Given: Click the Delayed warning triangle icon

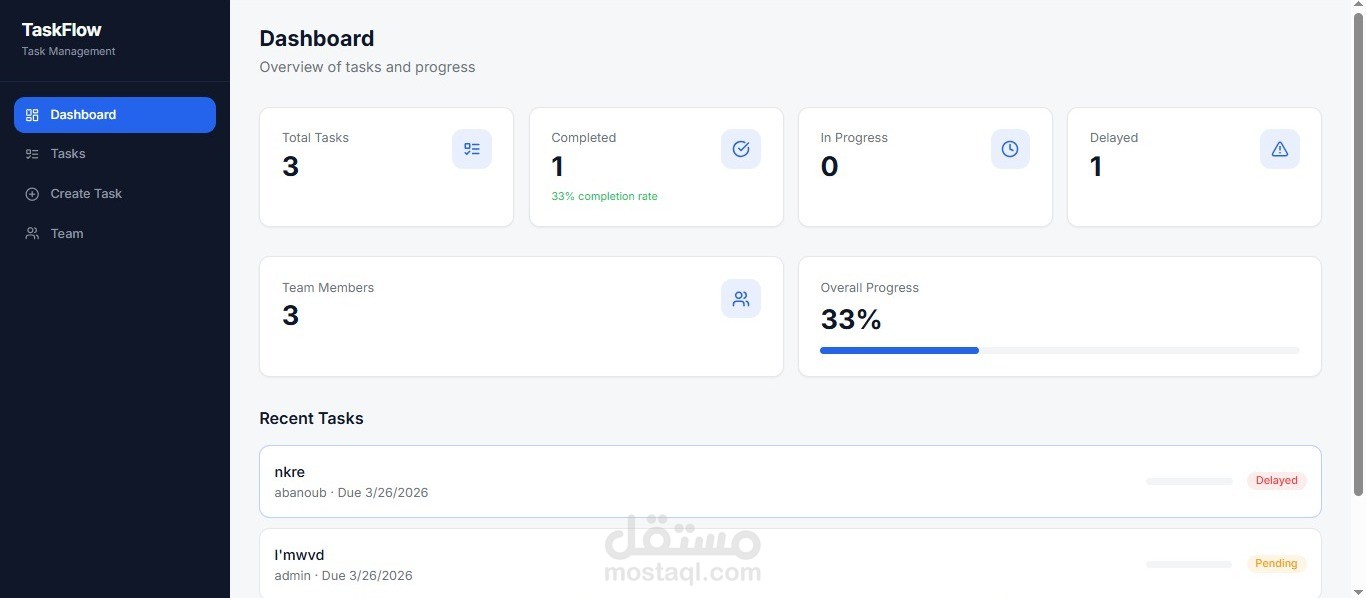Looking at the screenshot, I should 1279,148.
